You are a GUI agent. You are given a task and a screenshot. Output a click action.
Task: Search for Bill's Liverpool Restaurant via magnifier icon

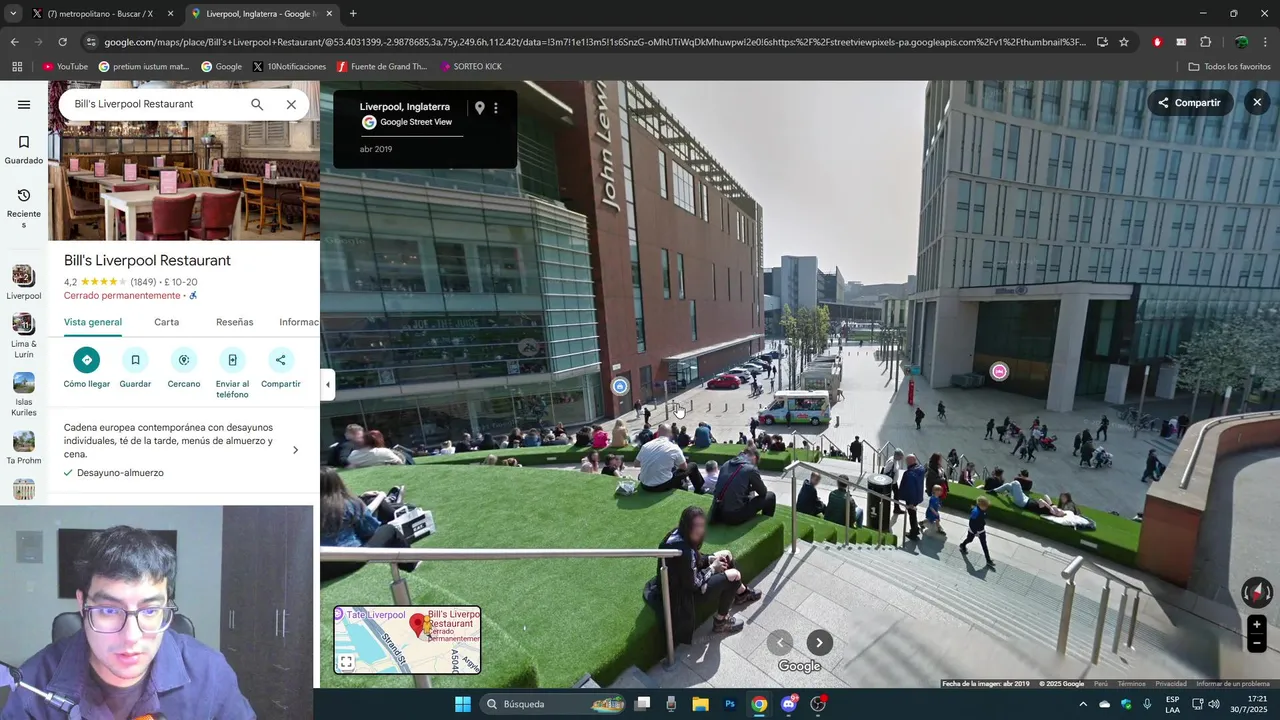pyautogui.click(x=257, y=104)
